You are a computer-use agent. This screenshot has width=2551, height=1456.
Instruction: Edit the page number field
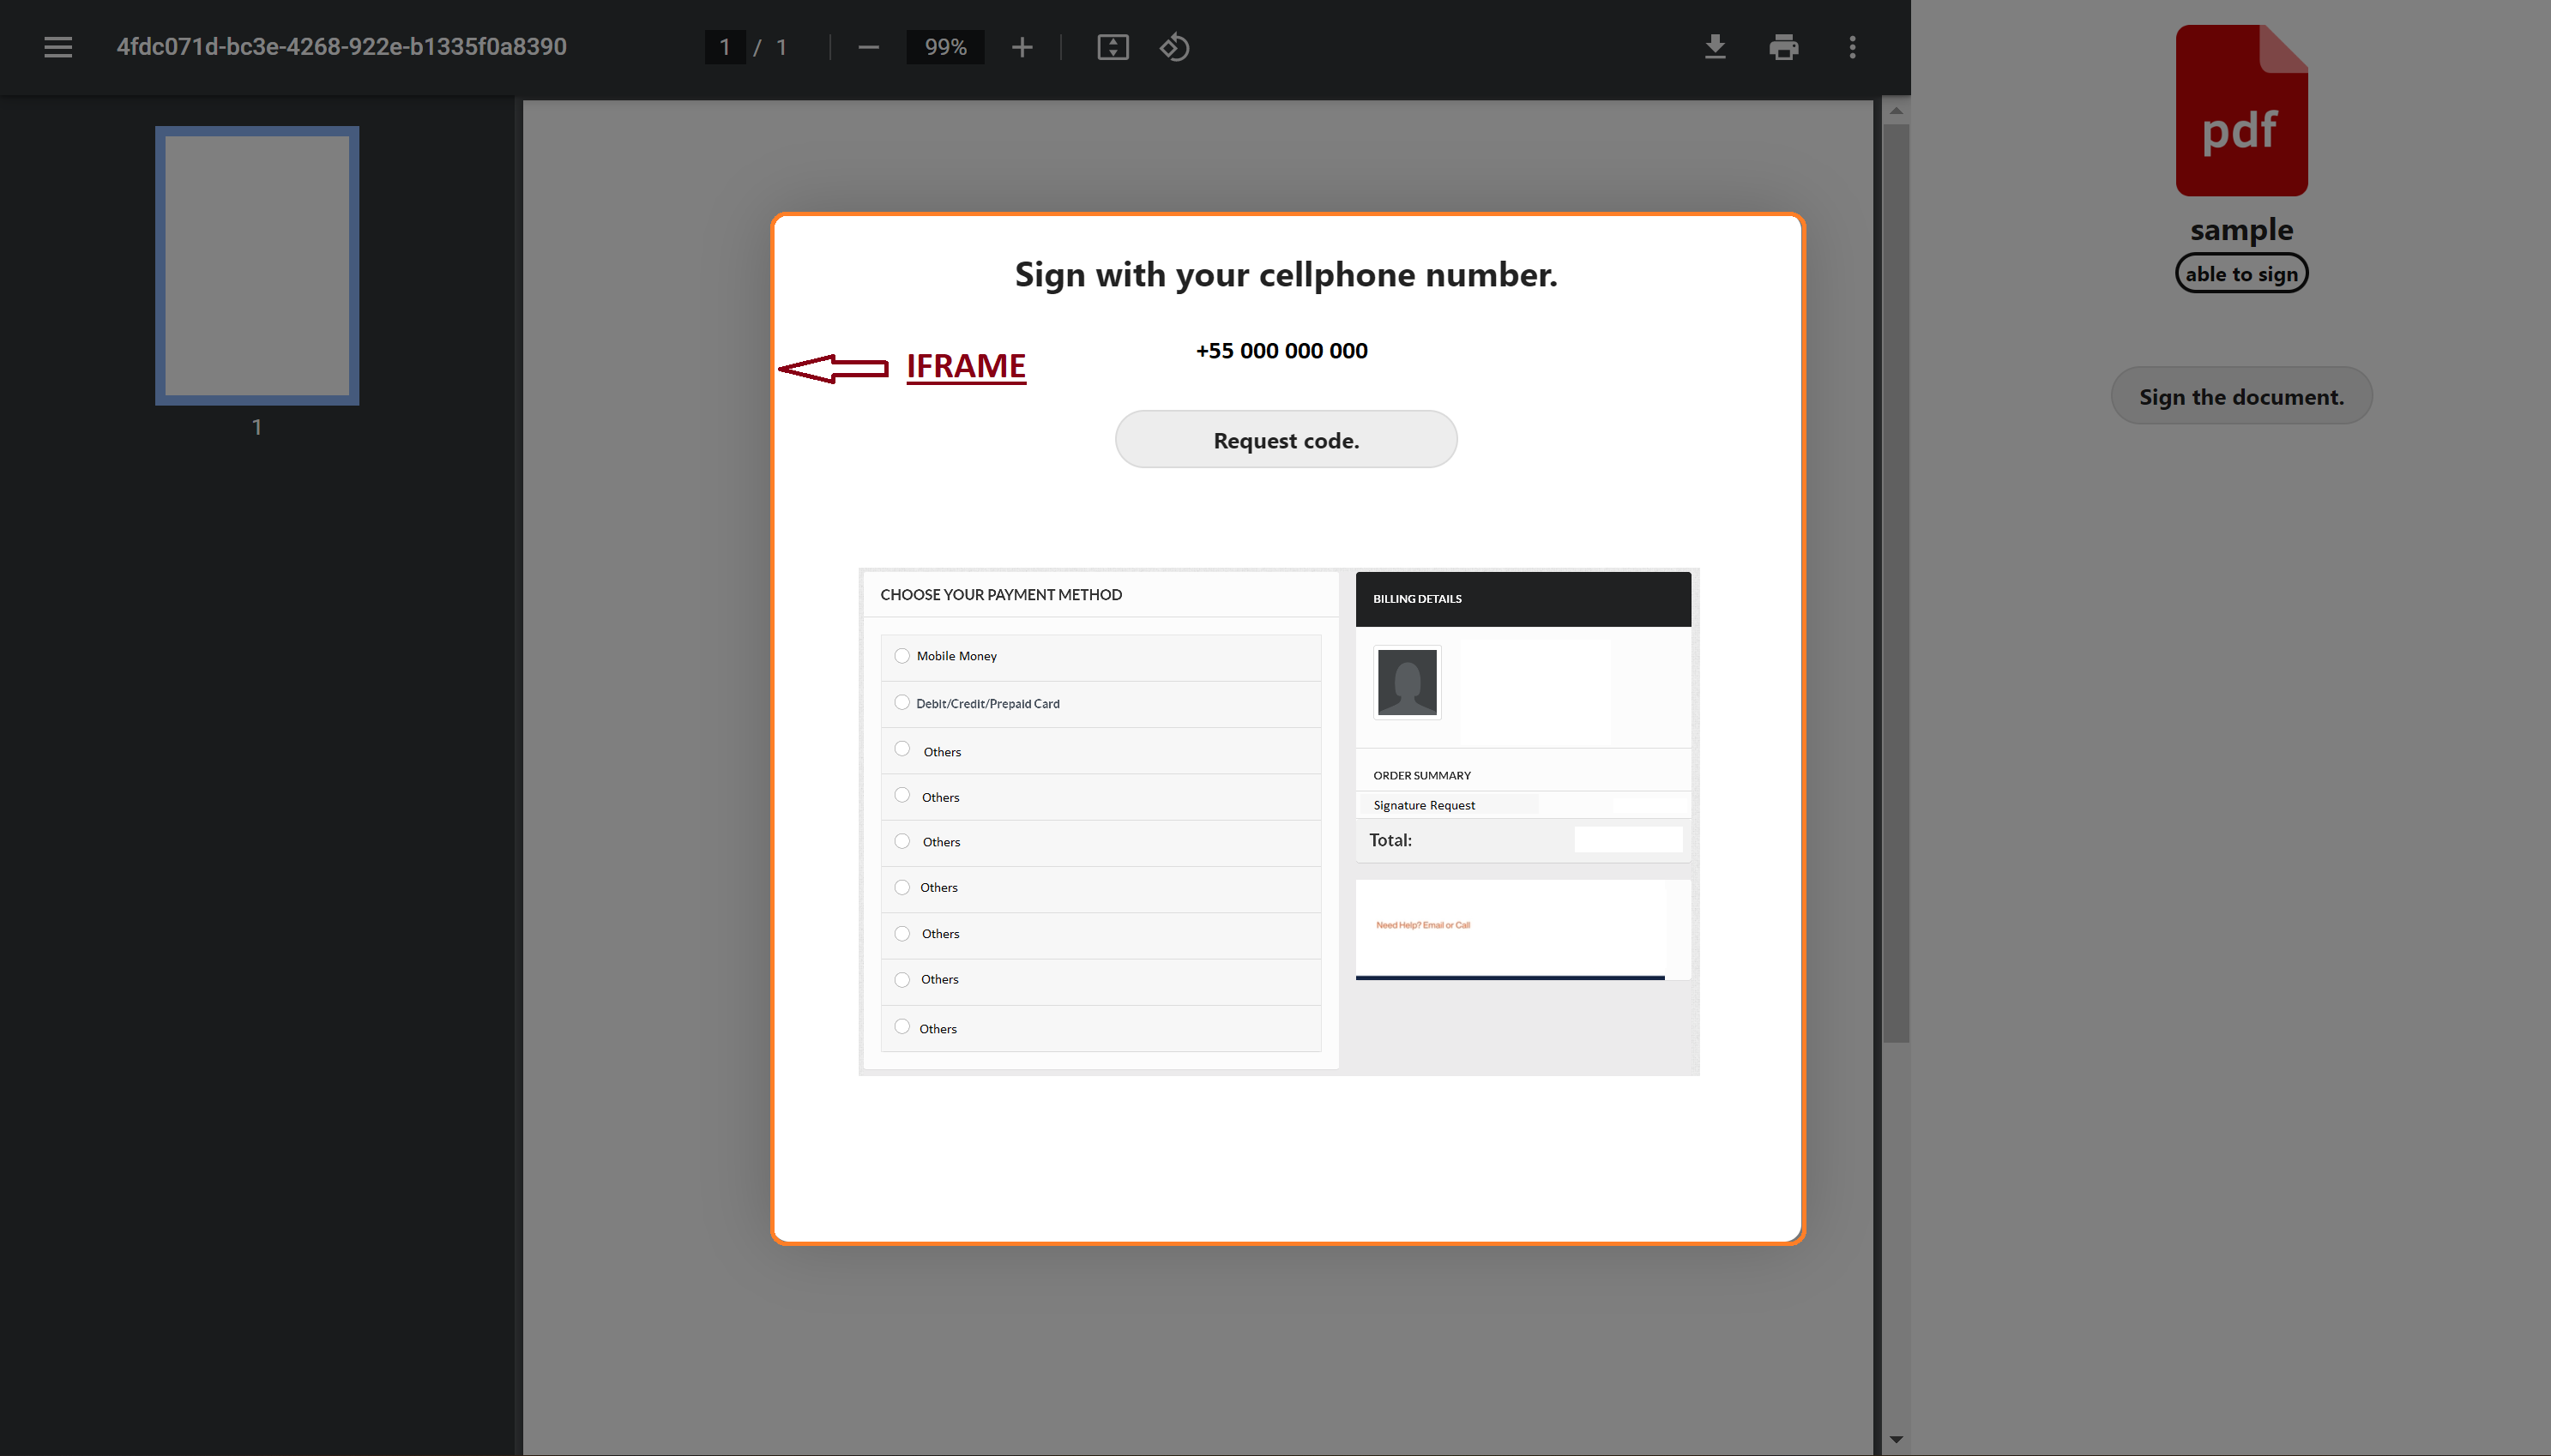point(724,47)
